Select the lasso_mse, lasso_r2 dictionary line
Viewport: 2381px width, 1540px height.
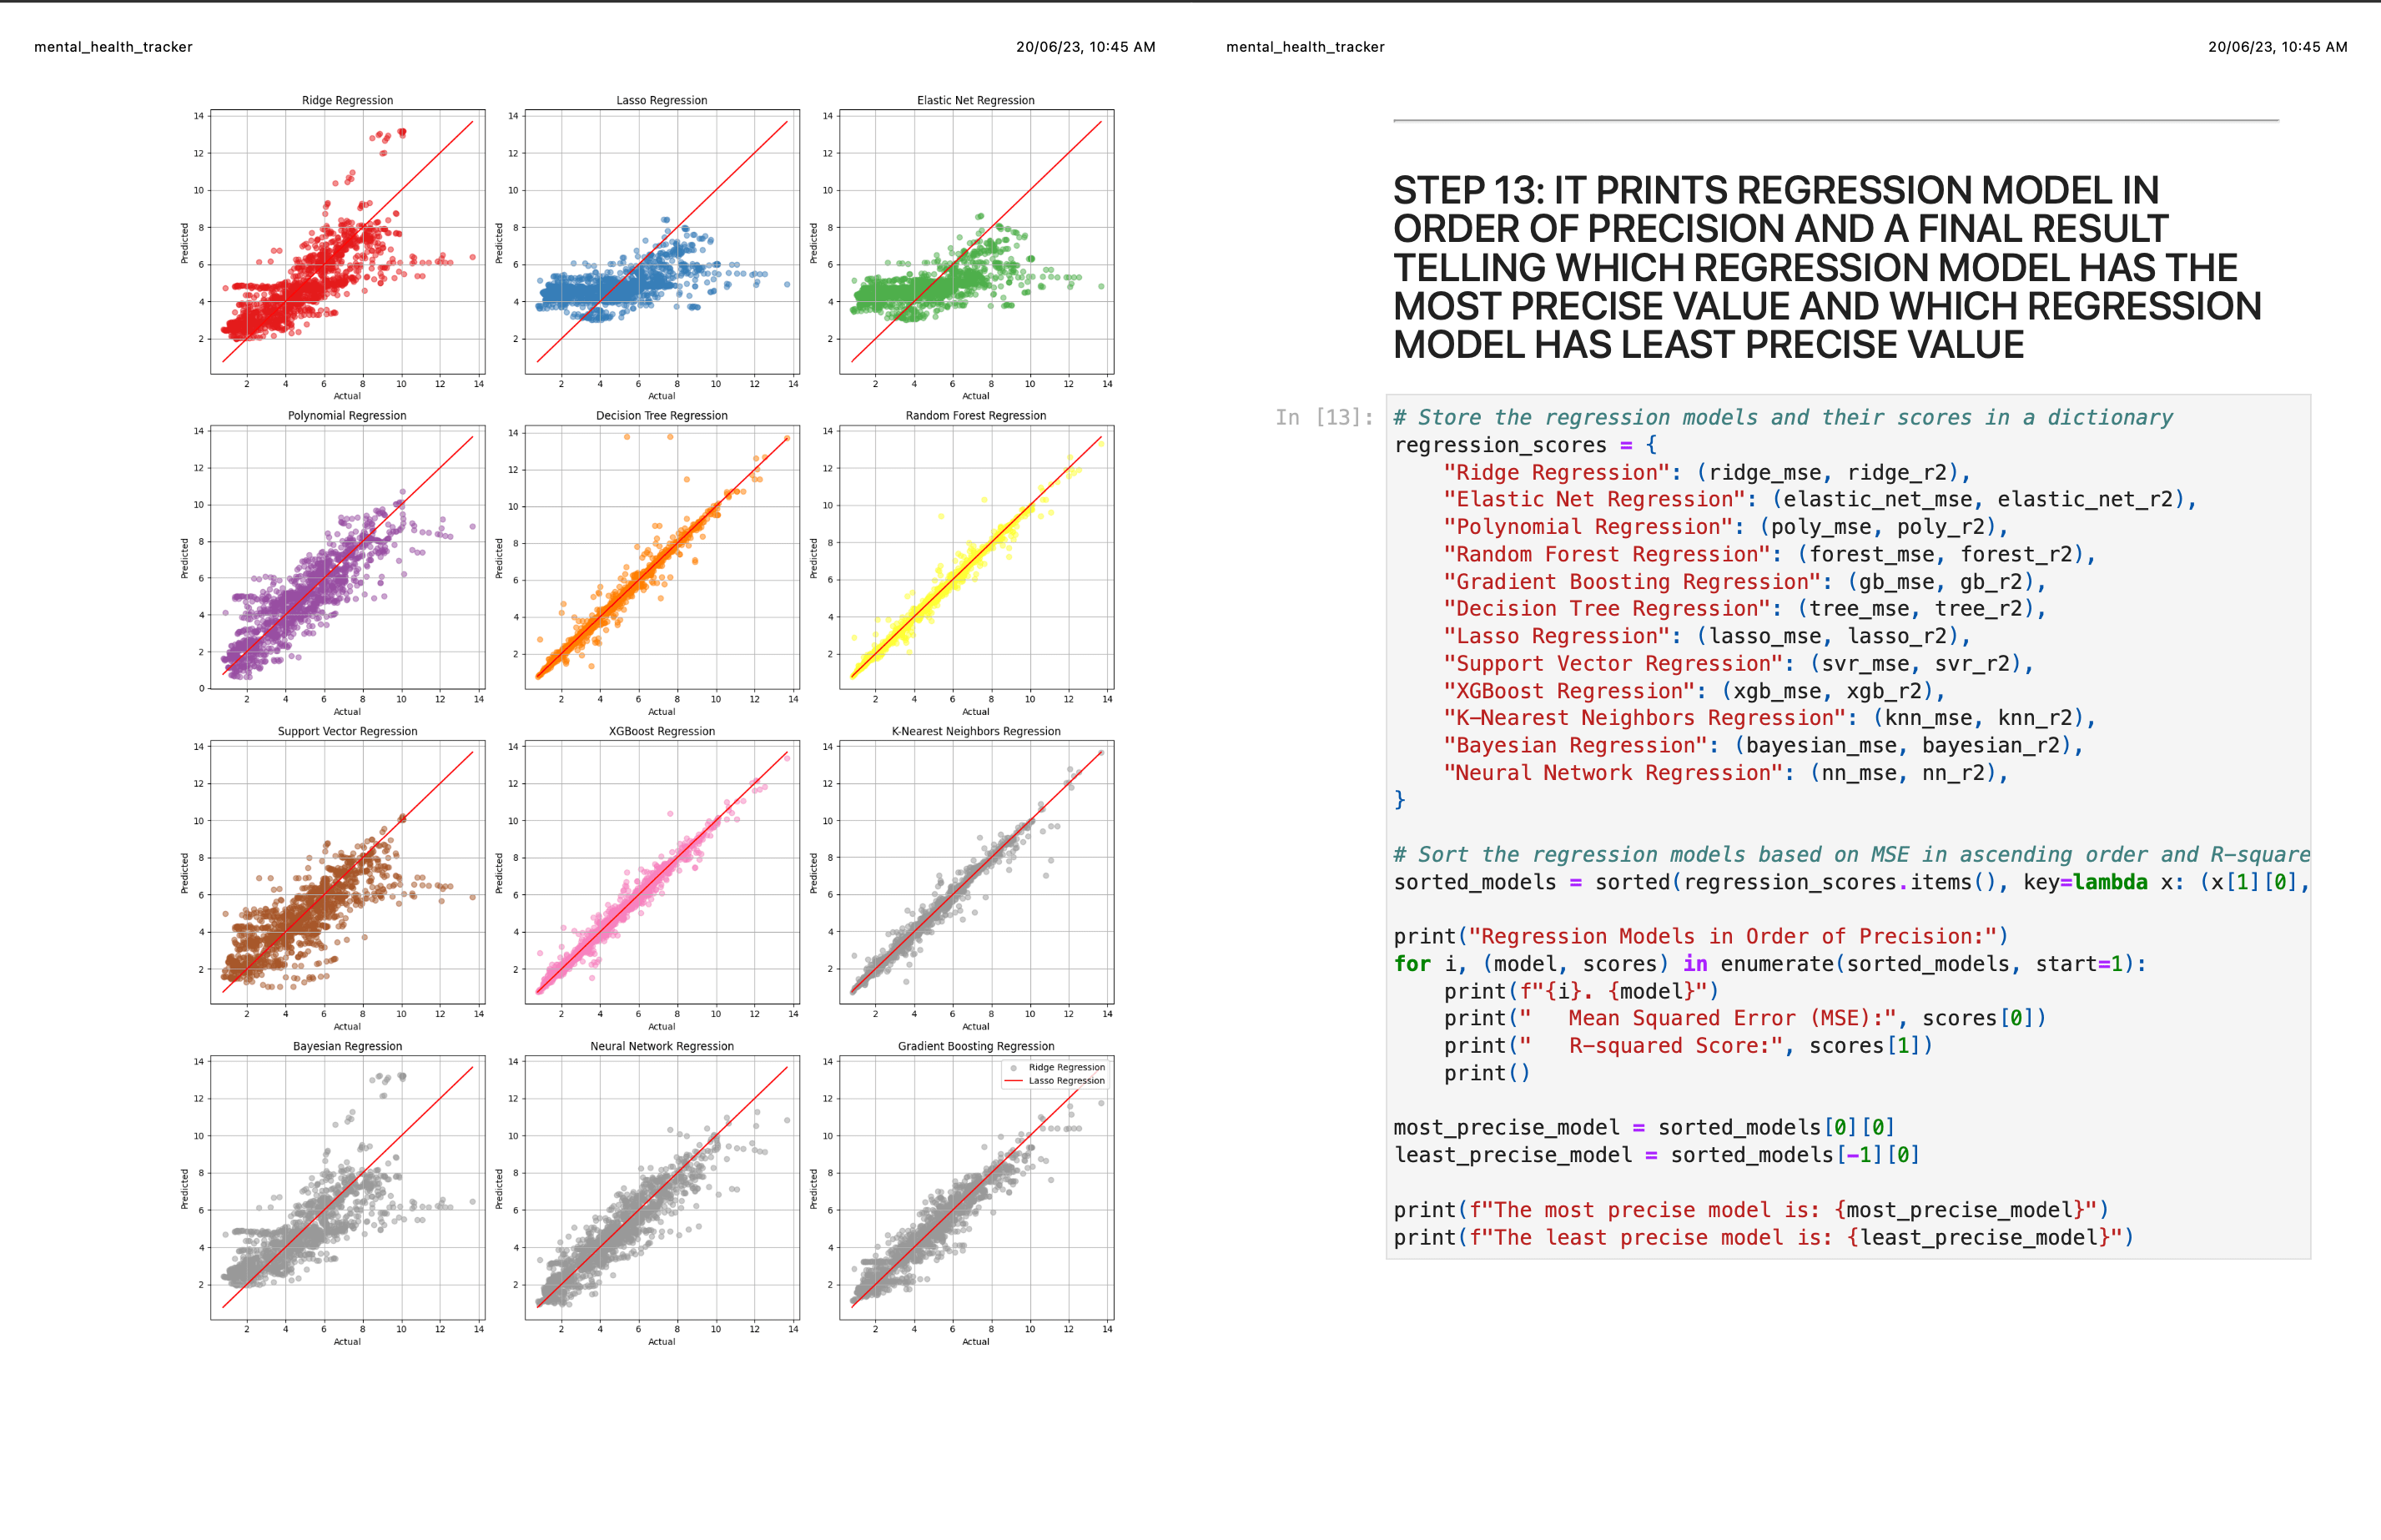[x=1707, y=636]
